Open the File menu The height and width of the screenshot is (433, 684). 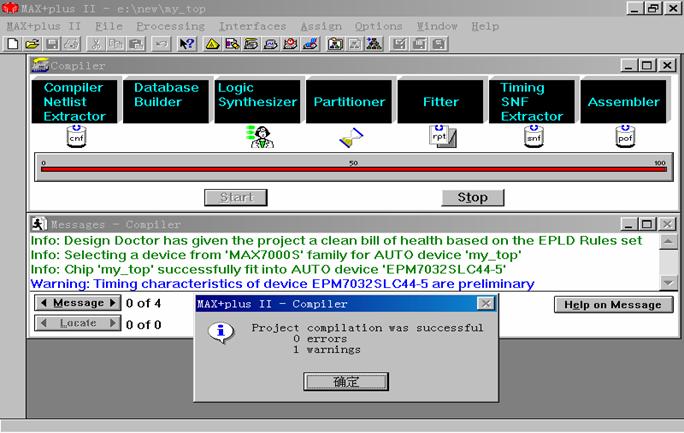(x=109, y=26)
